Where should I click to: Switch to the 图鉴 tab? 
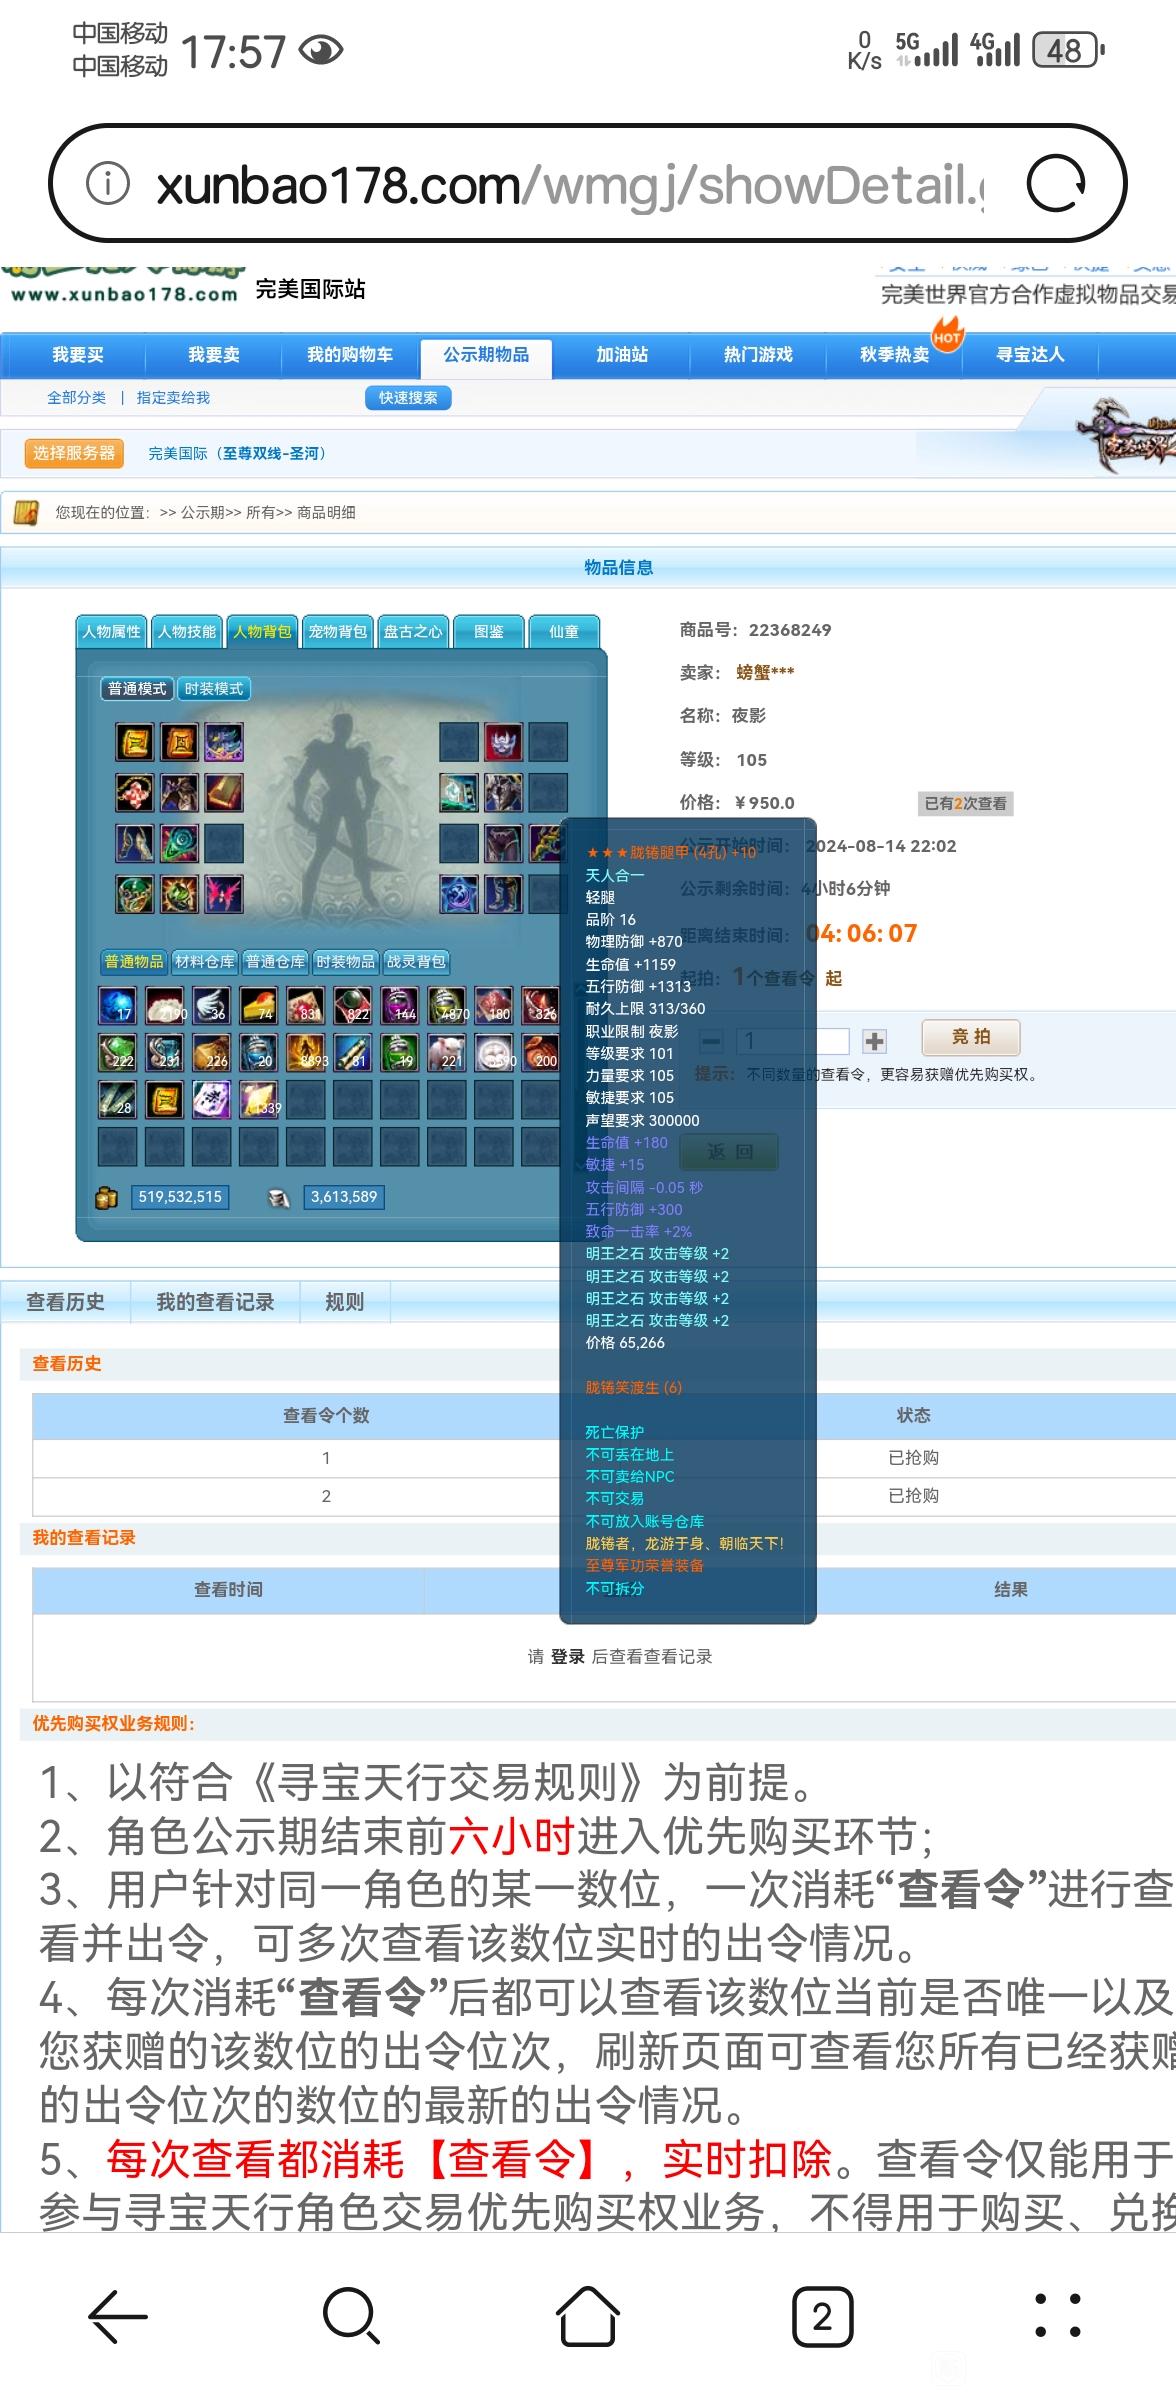point(489,632)
